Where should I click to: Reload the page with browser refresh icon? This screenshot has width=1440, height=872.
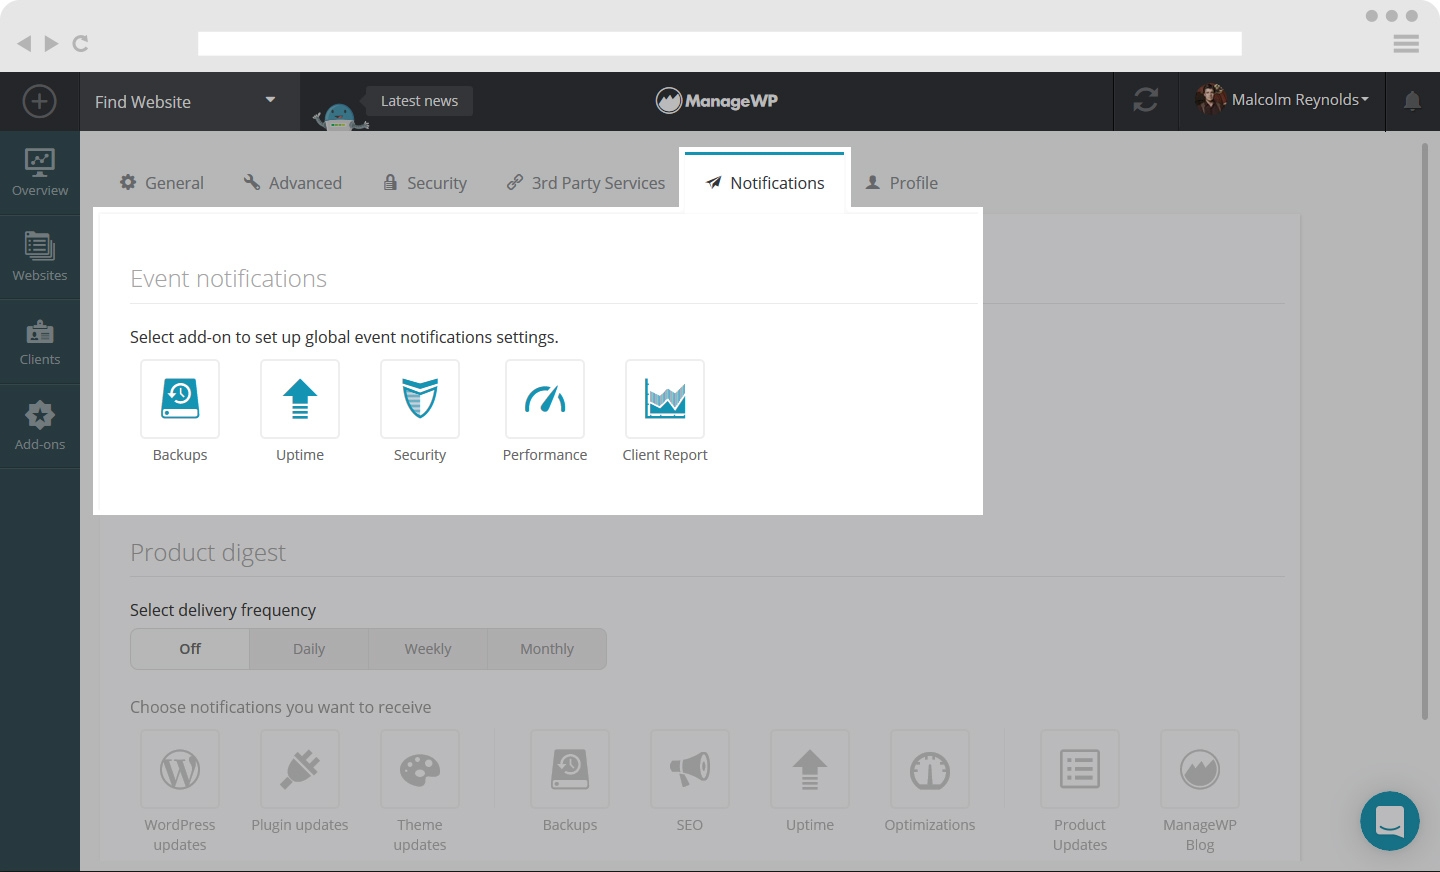(81, 43)
